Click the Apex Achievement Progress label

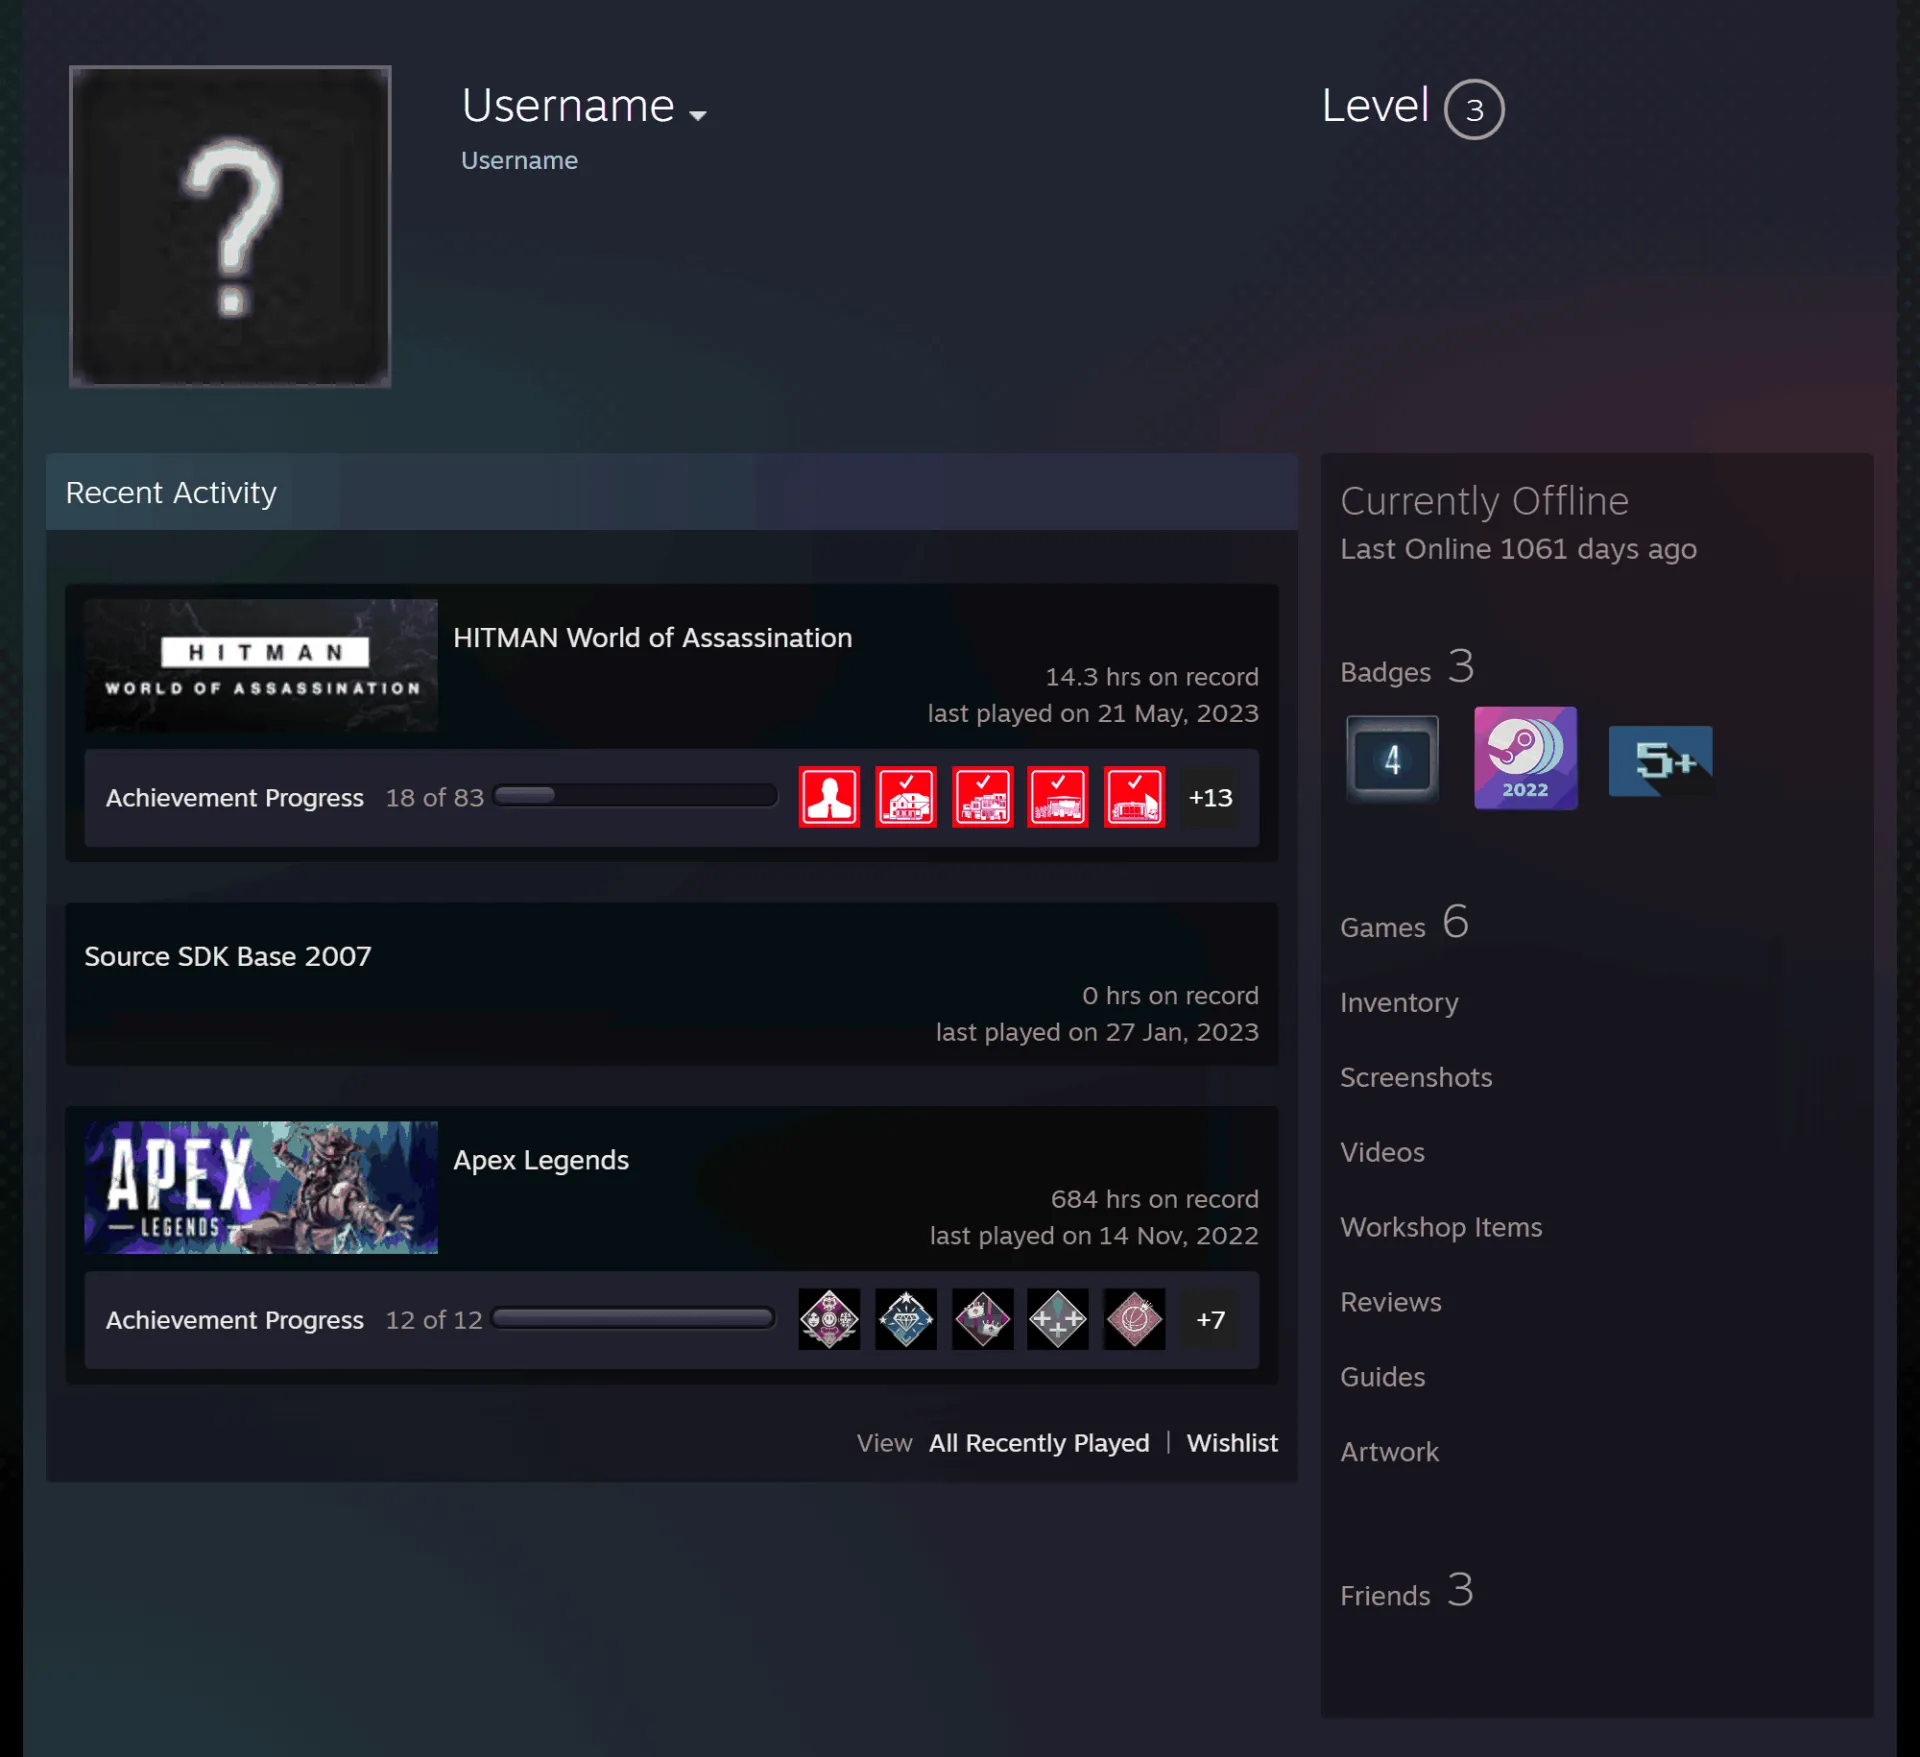[x=235, y=1320]
